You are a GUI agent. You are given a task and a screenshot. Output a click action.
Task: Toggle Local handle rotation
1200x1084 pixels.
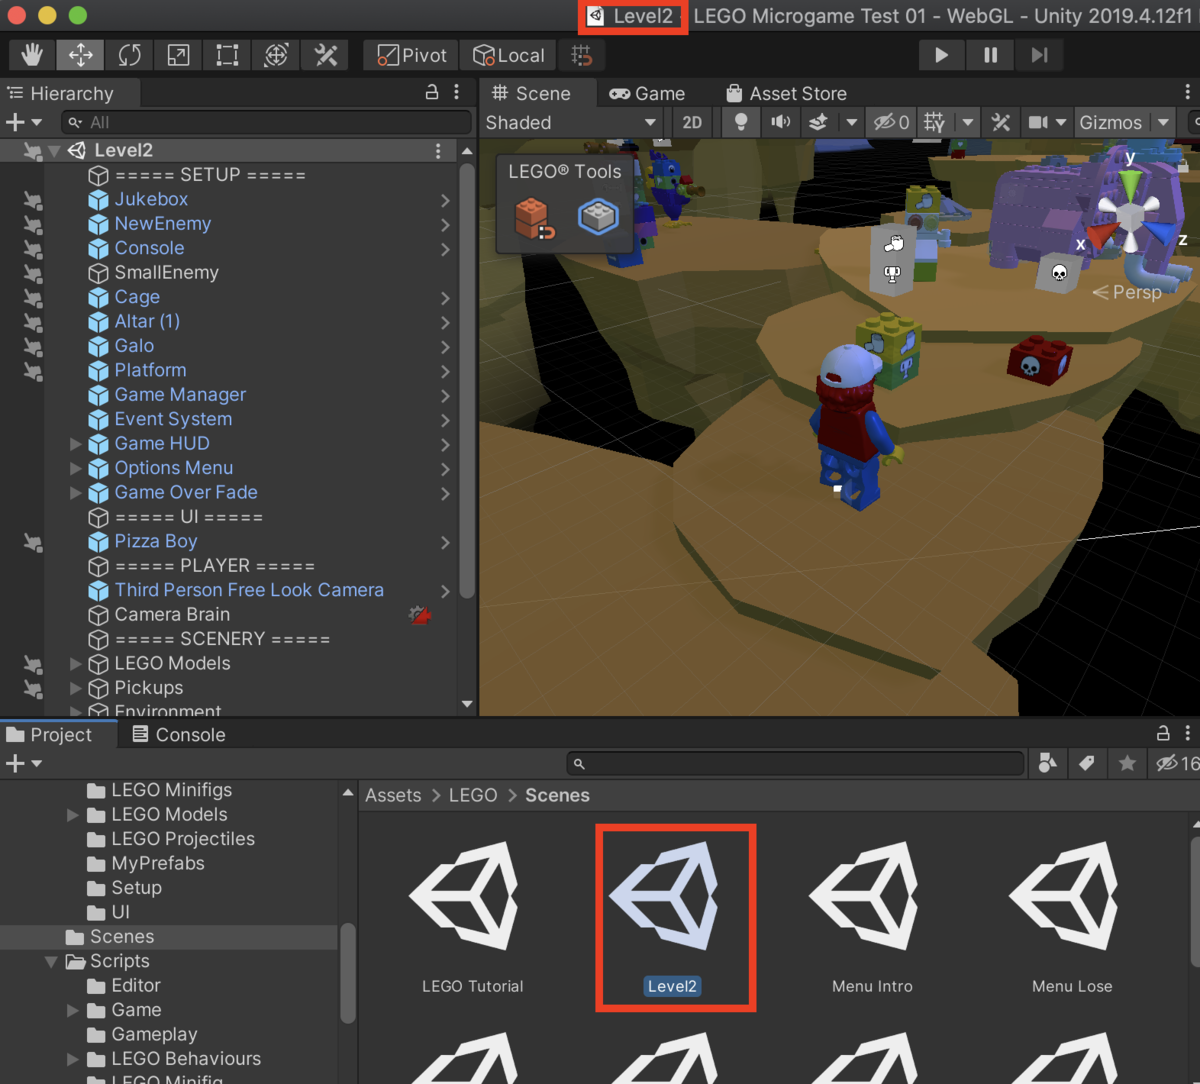[508, 55]
